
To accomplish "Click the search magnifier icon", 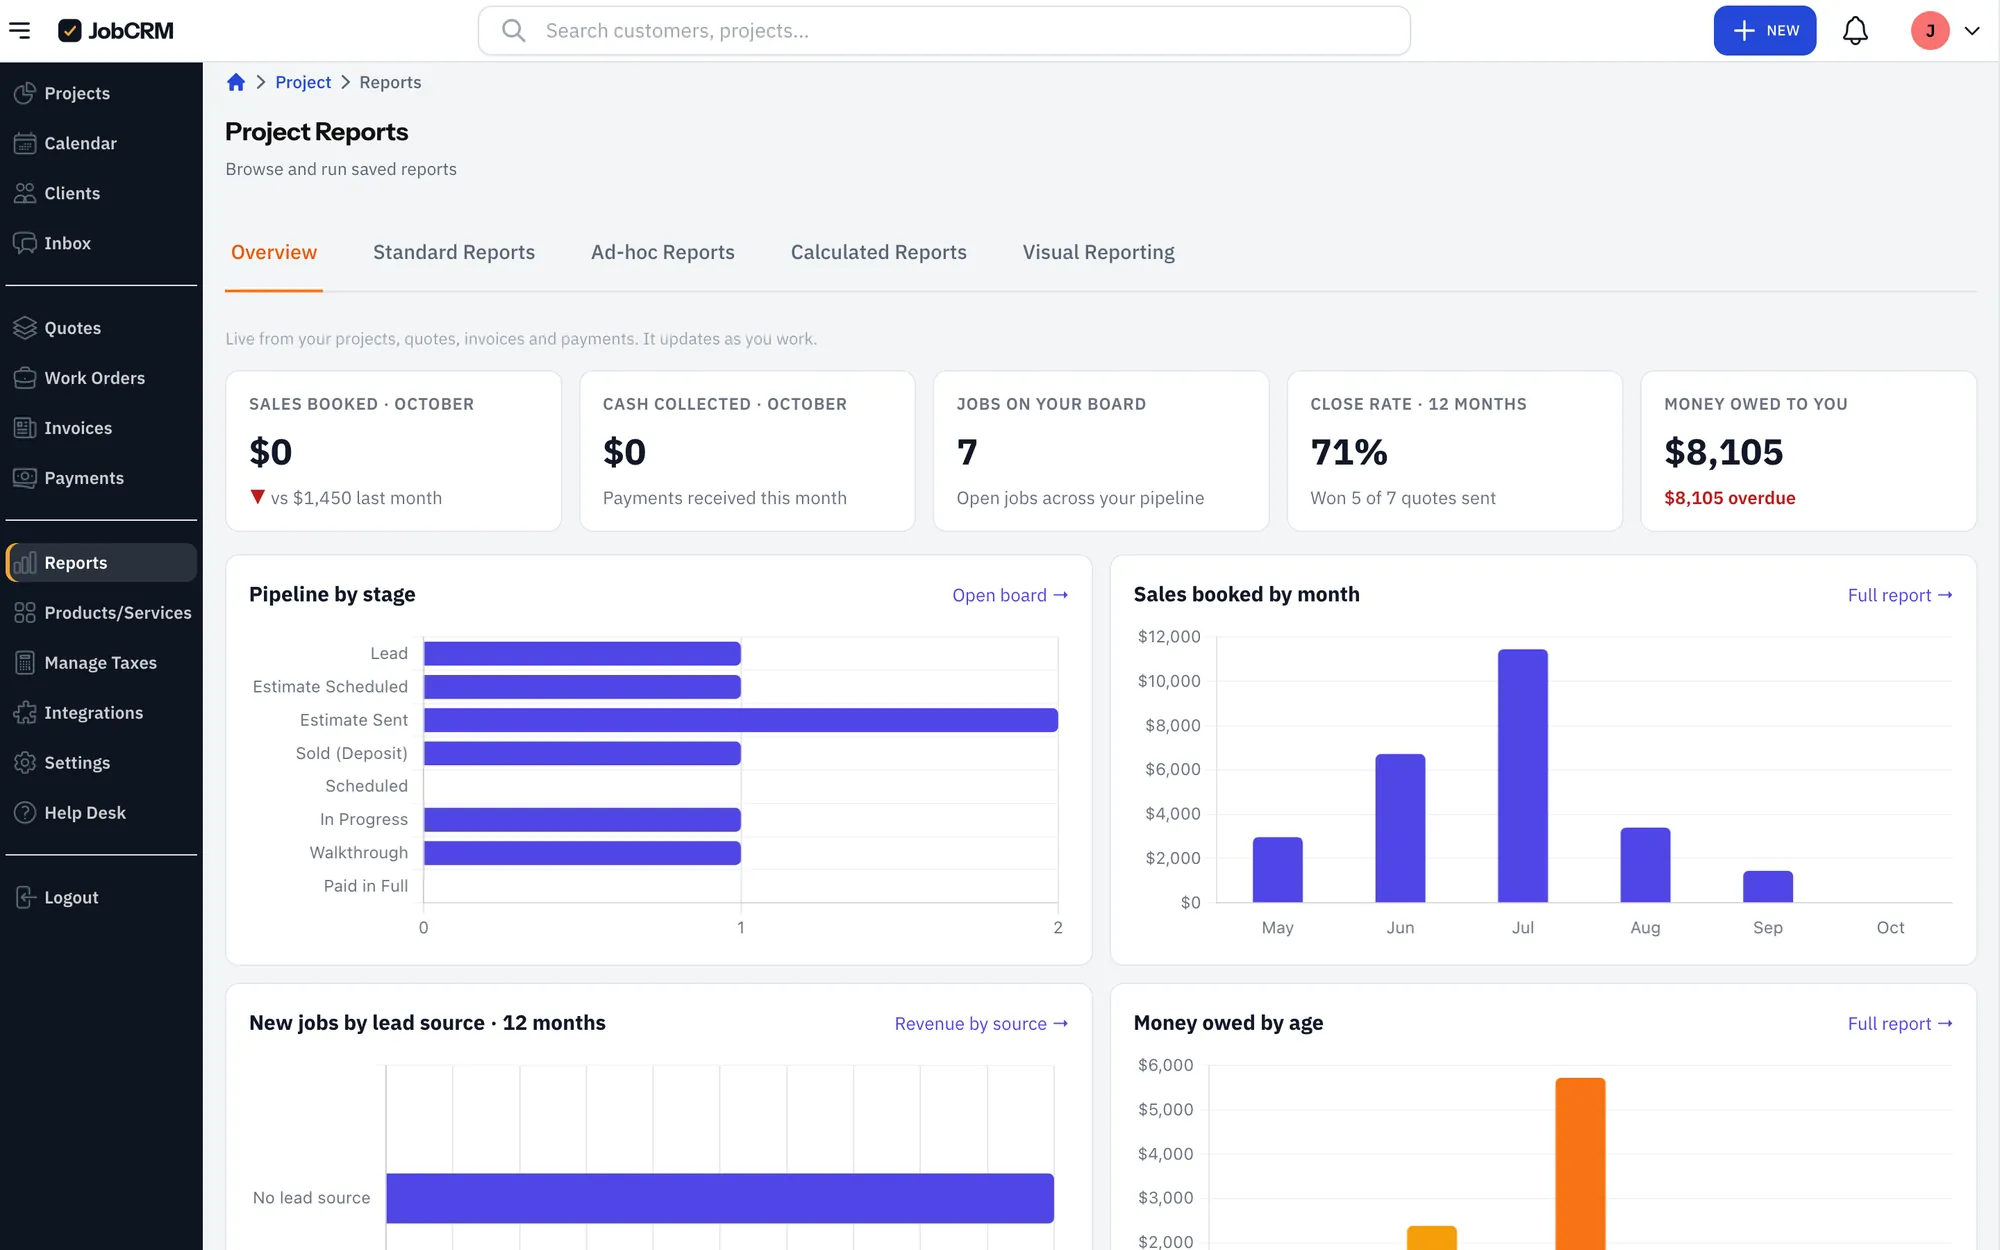I will tap(514, 31).
